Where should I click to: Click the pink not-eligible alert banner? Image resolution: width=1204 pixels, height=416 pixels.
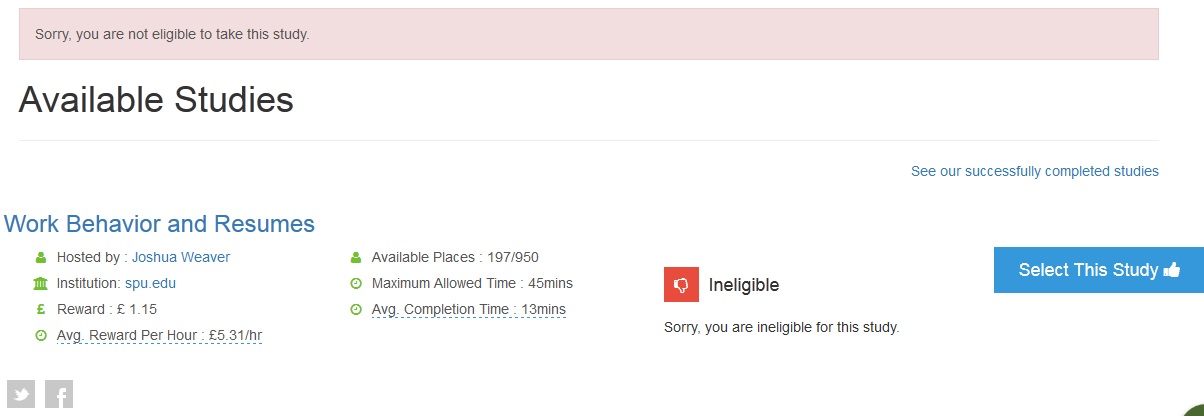tap(588, 34)
